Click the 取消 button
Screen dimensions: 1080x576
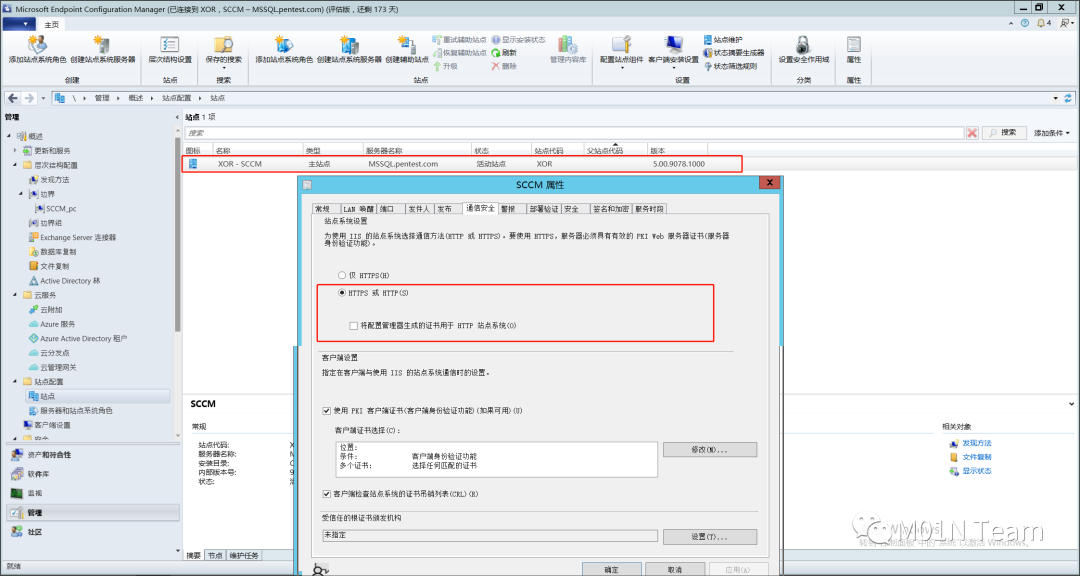tap(674, 570)
